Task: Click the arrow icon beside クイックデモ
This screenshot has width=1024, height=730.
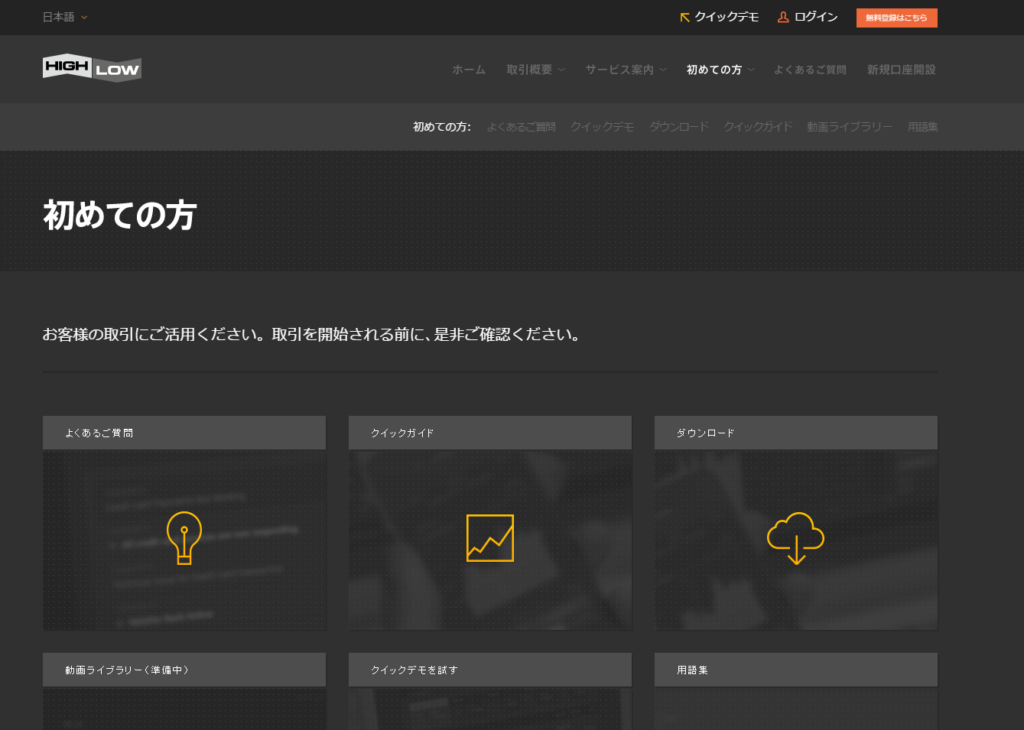Action: click(x=685, y=17)
